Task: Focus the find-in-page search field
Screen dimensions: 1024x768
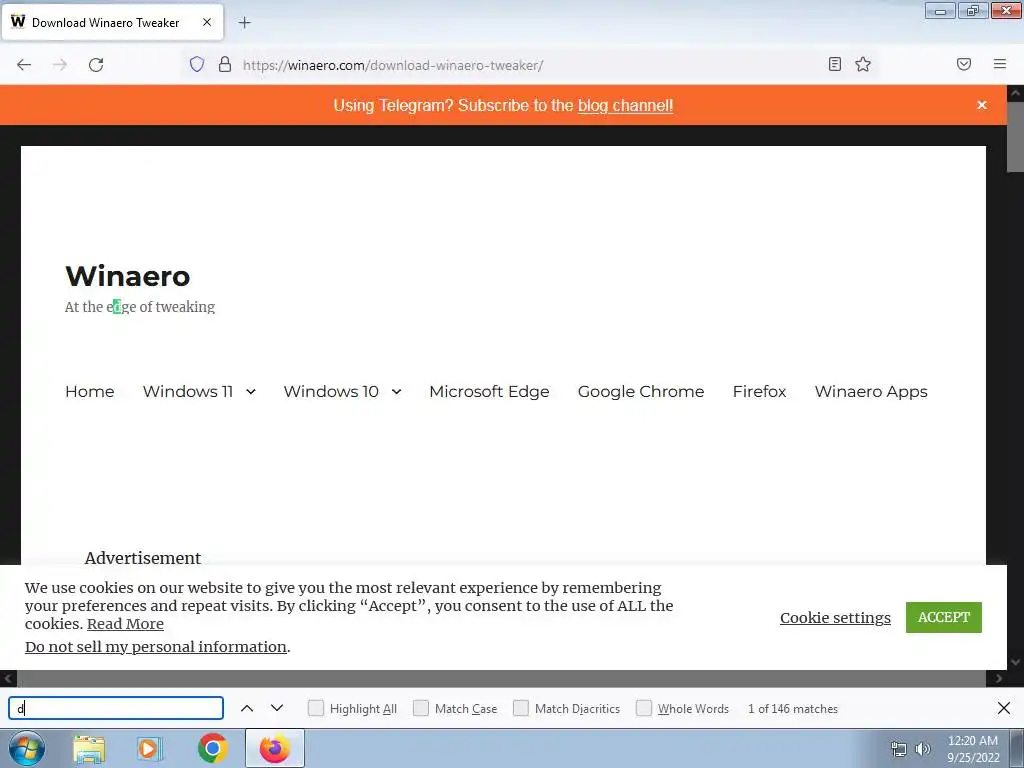Action: click(x=116, y=708)
